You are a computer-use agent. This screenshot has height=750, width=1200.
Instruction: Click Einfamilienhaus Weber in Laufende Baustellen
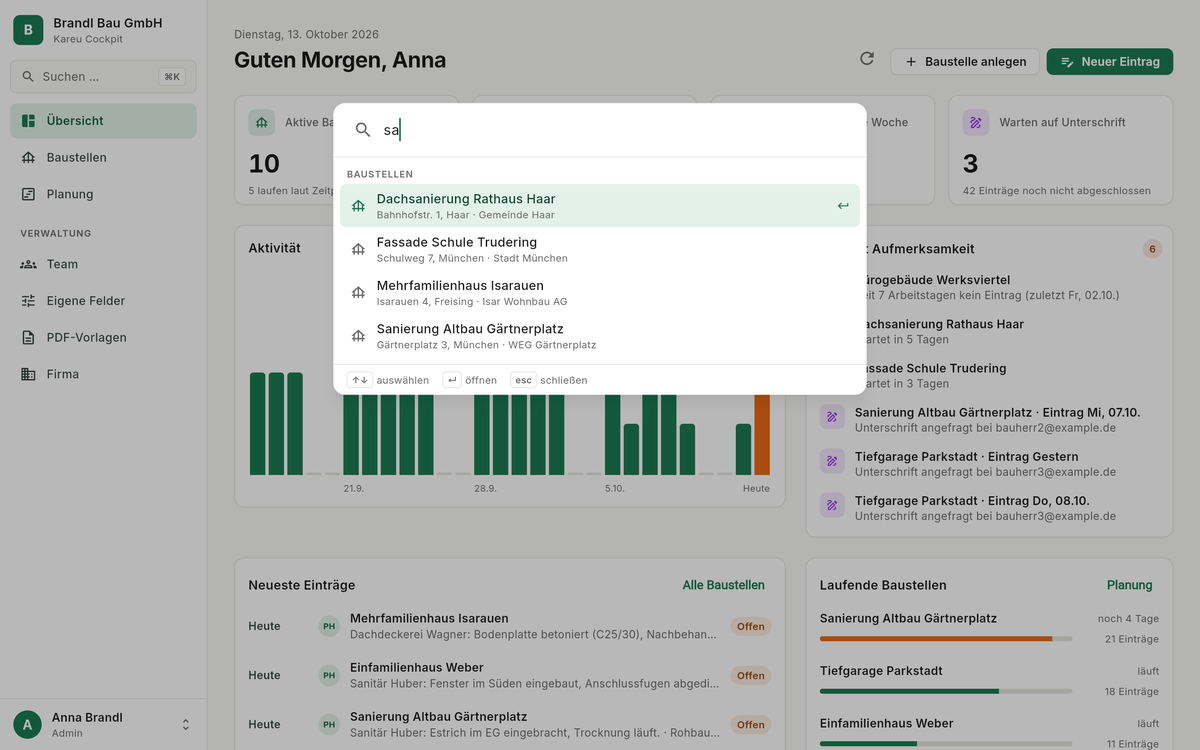[x=887, y=723]
